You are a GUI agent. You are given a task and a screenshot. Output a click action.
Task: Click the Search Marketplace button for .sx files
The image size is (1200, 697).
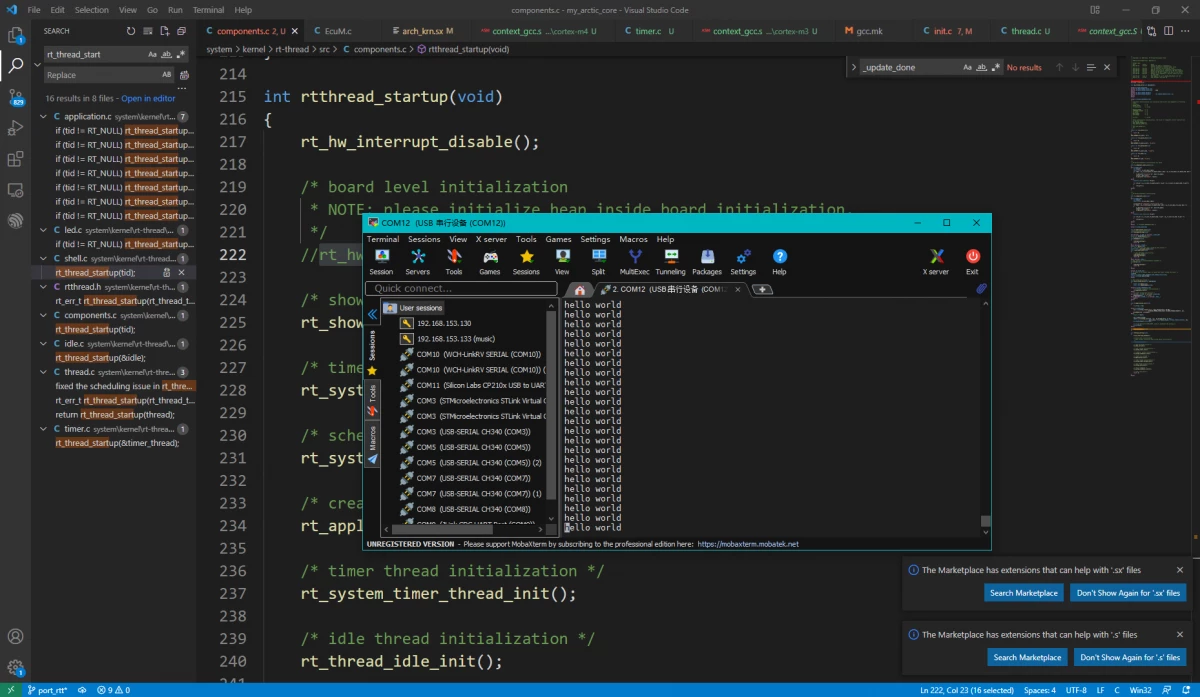tap(1023, 593)
